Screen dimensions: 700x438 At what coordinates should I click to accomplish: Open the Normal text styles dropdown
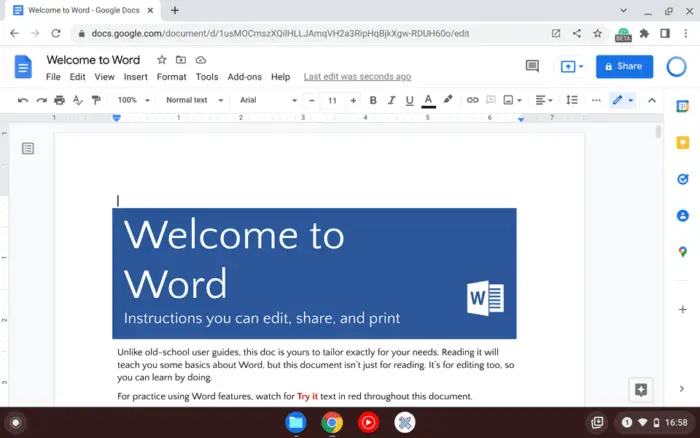point(194,100)
